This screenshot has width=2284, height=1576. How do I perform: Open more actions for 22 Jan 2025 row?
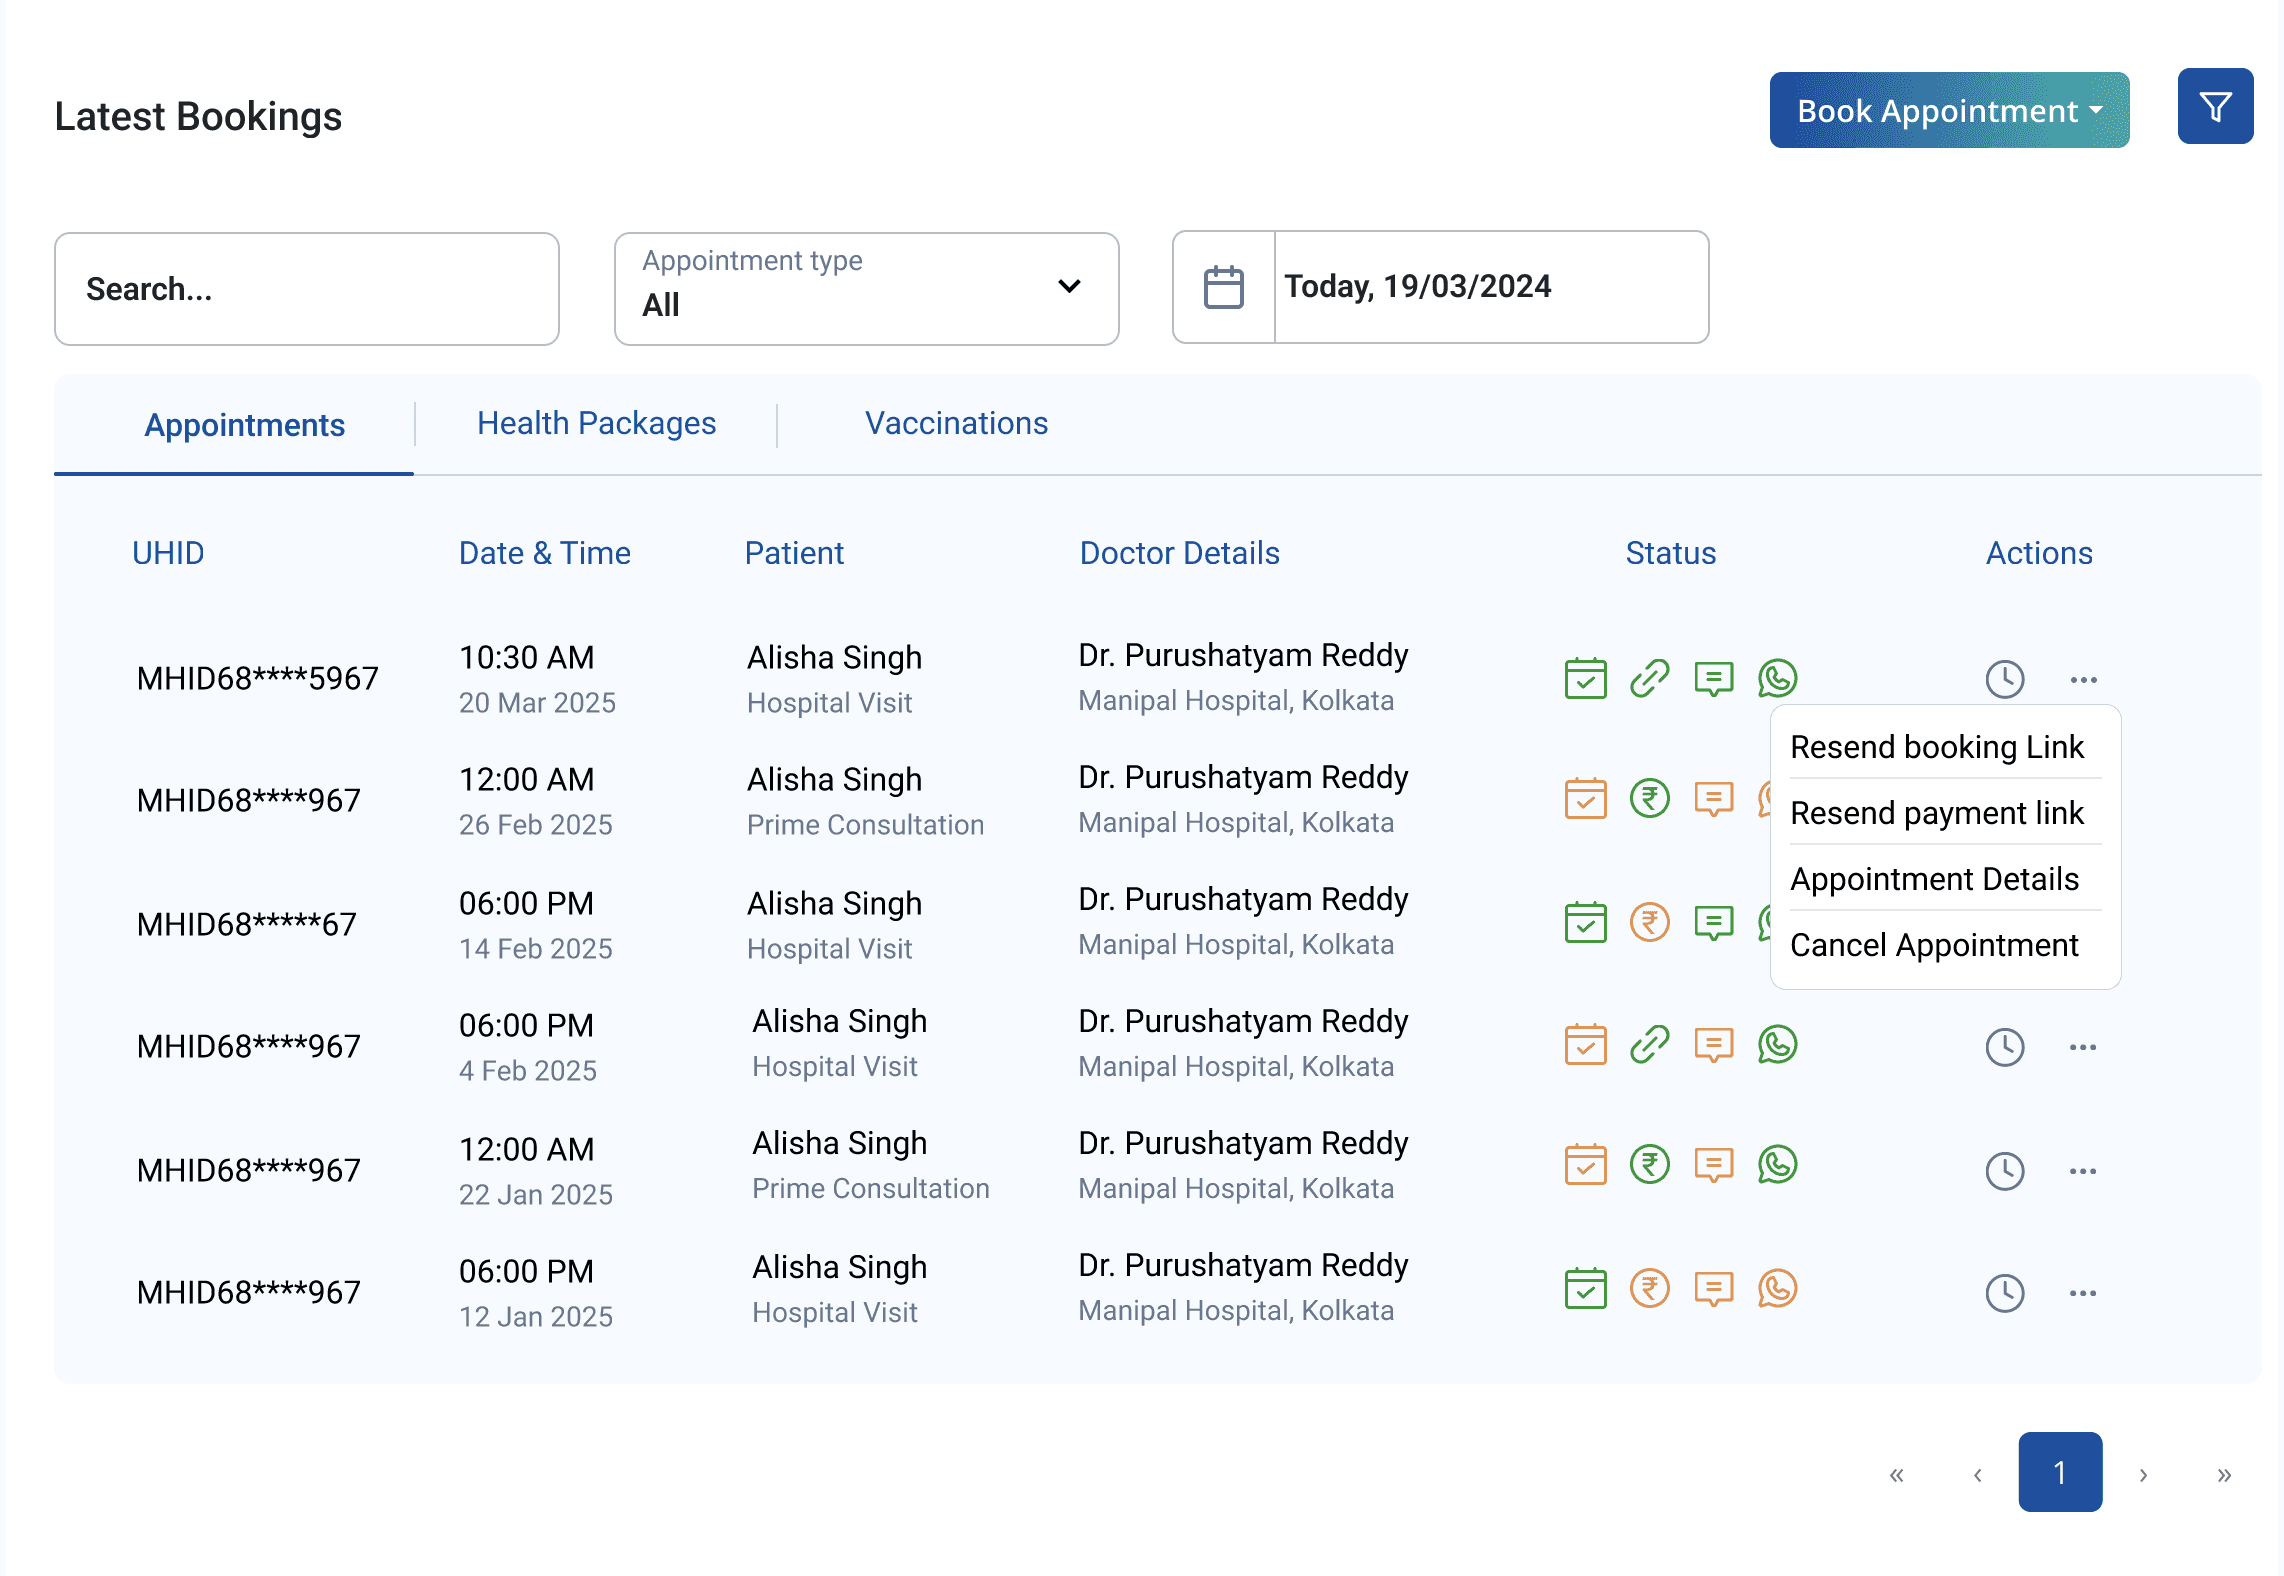2083,1171
